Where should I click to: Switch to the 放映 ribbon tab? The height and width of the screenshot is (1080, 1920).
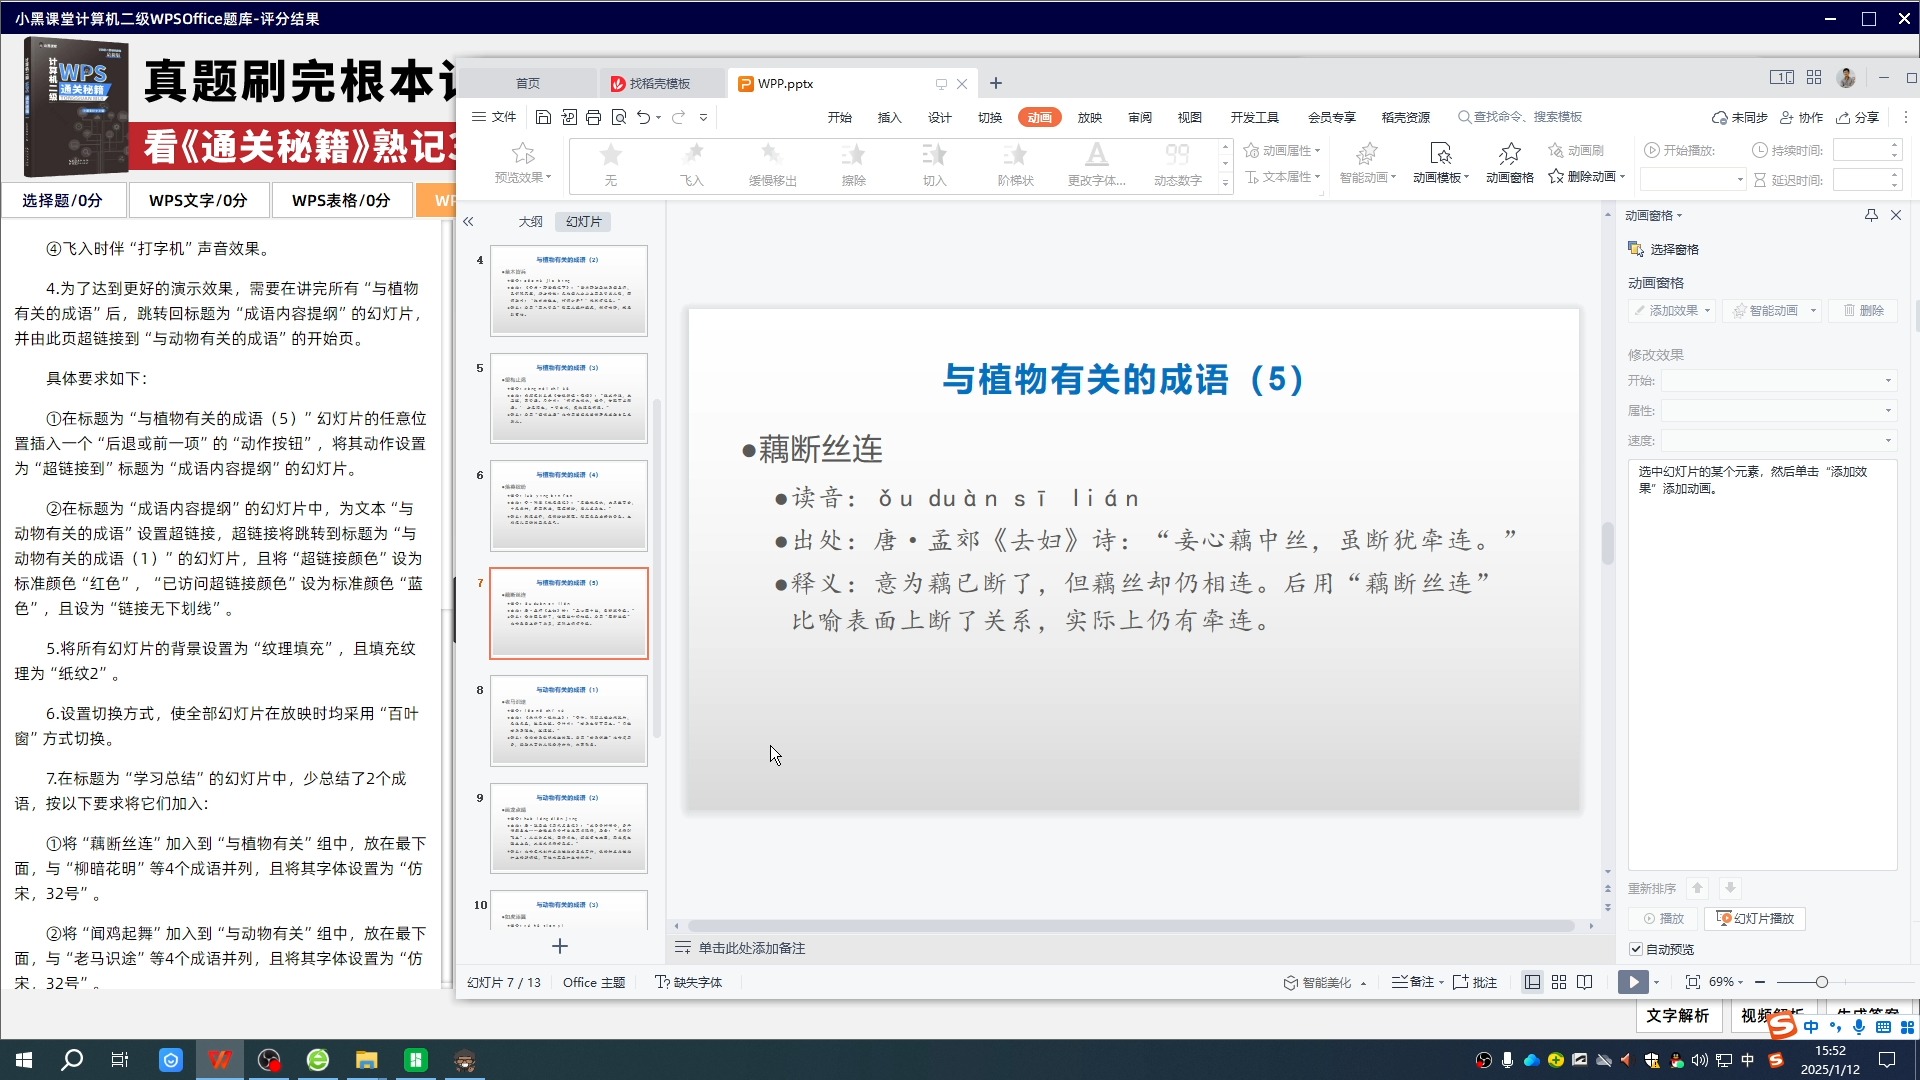coord(1089,117)
